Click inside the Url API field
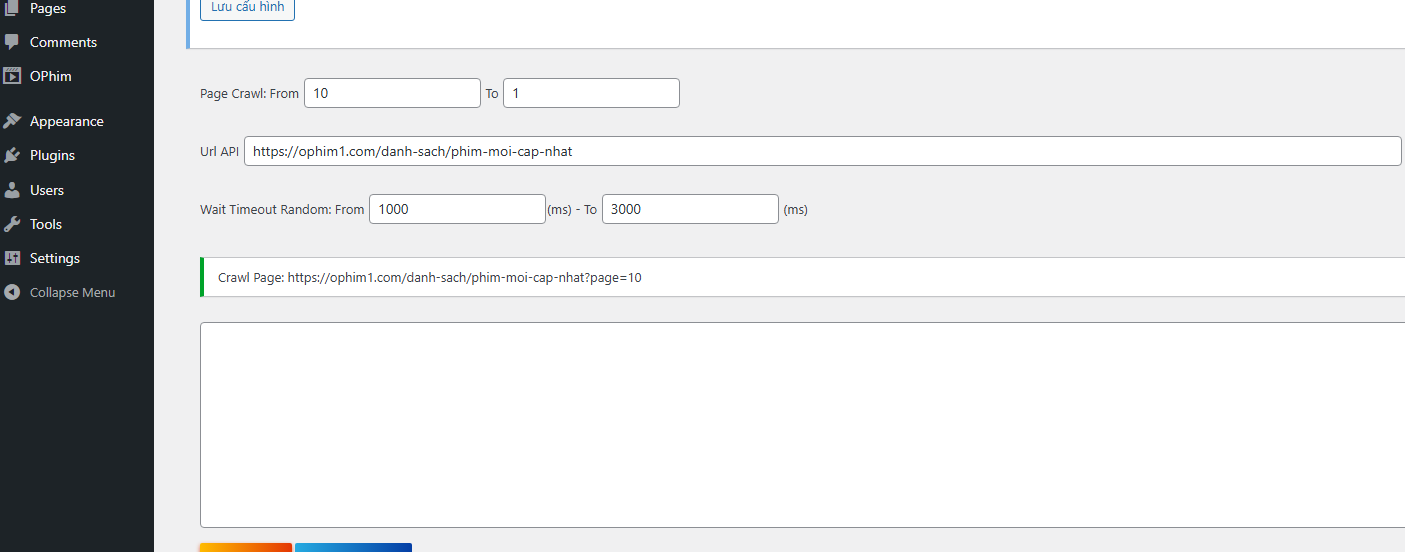1405x552 pixels. point(822,151)
